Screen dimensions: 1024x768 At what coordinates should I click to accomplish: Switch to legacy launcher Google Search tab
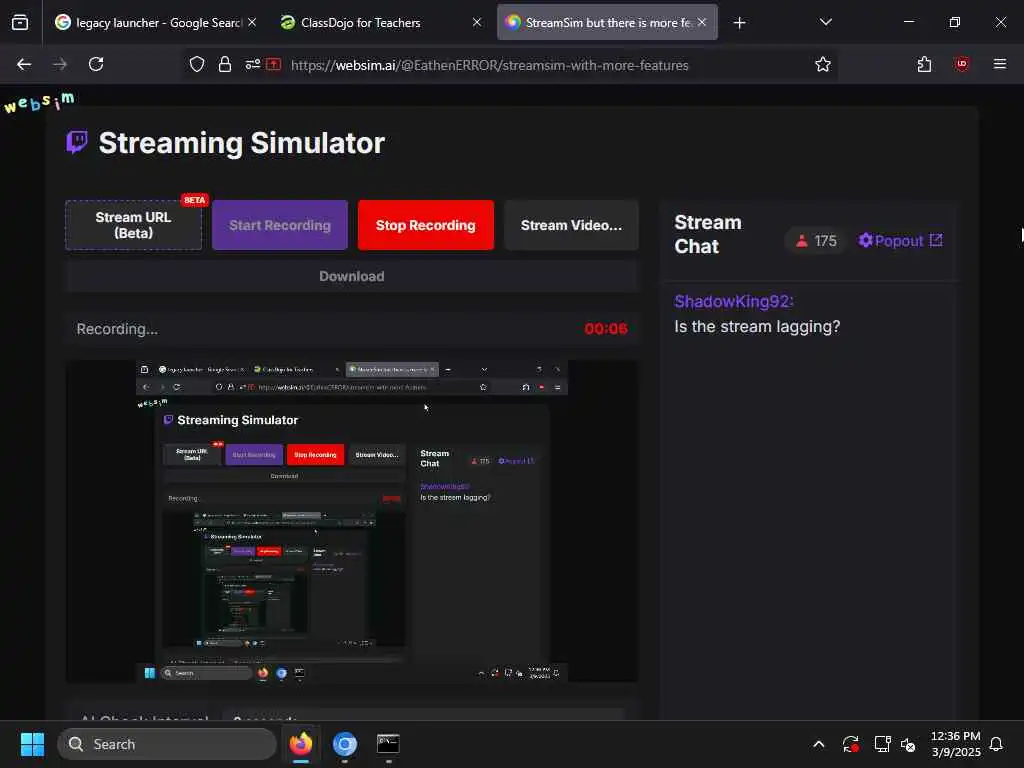coord(156,22)
